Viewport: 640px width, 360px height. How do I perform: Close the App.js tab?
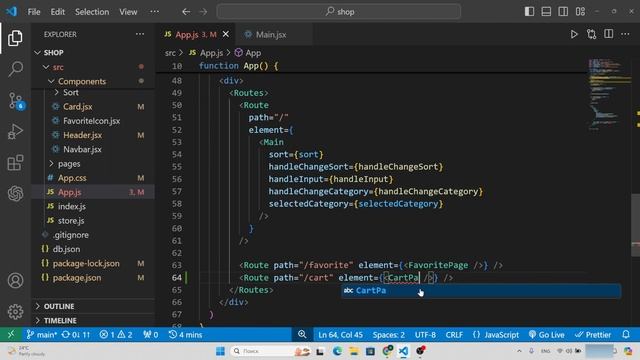pyautogui.click(x=226, y=35)
